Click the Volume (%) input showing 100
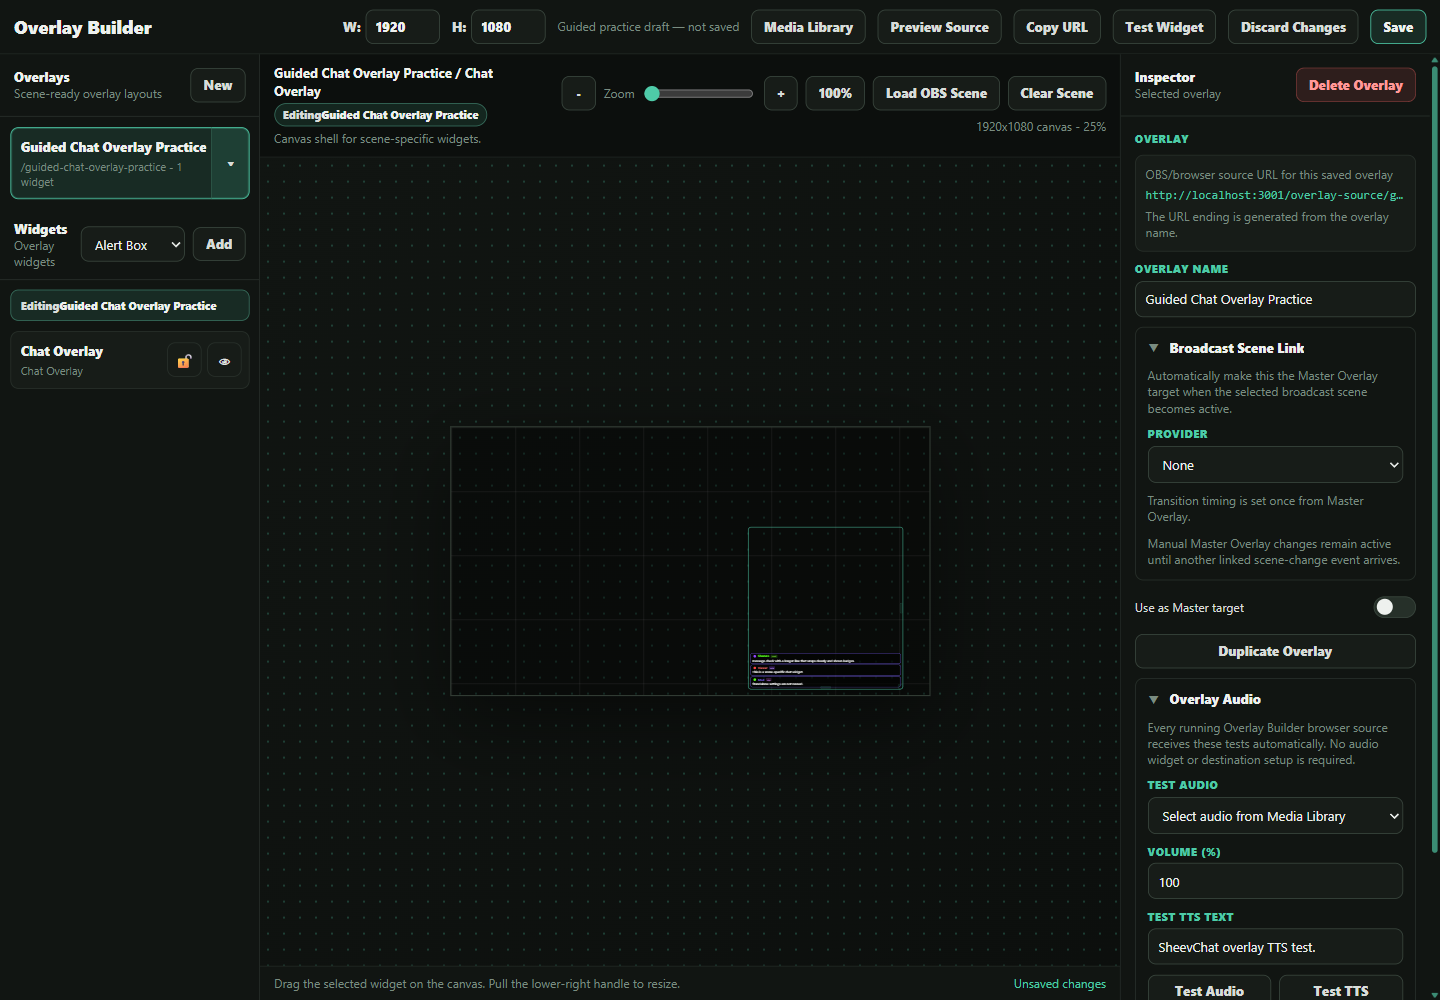The width and height of the screenshot is (1440, 1000). 1275,881
